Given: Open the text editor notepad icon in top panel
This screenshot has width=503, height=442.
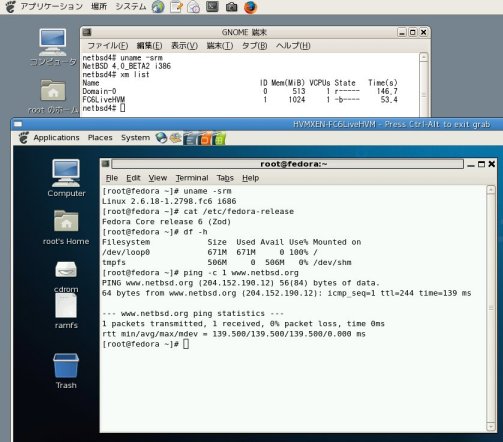Looking at the screenshot, I should click(x=176, y=7).
